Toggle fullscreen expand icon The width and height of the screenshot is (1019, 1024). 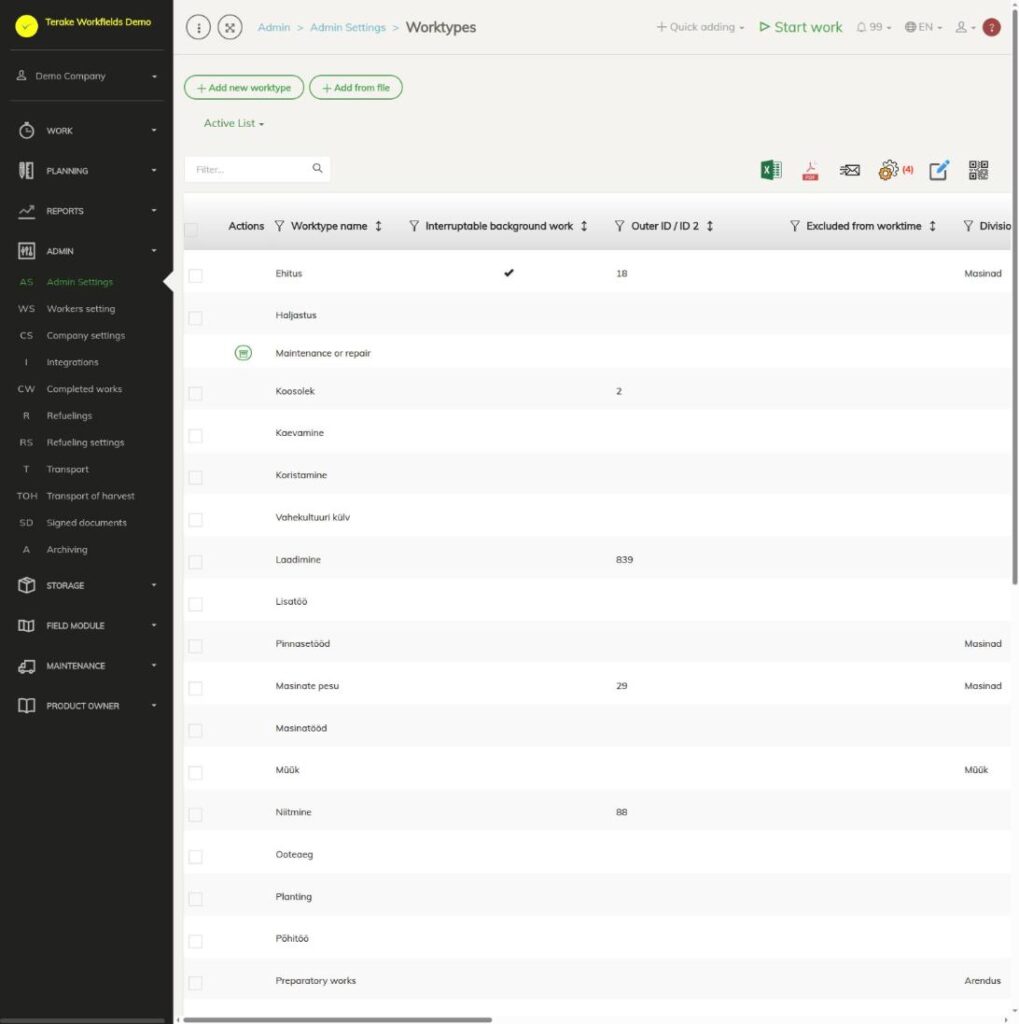coord(230,27)
